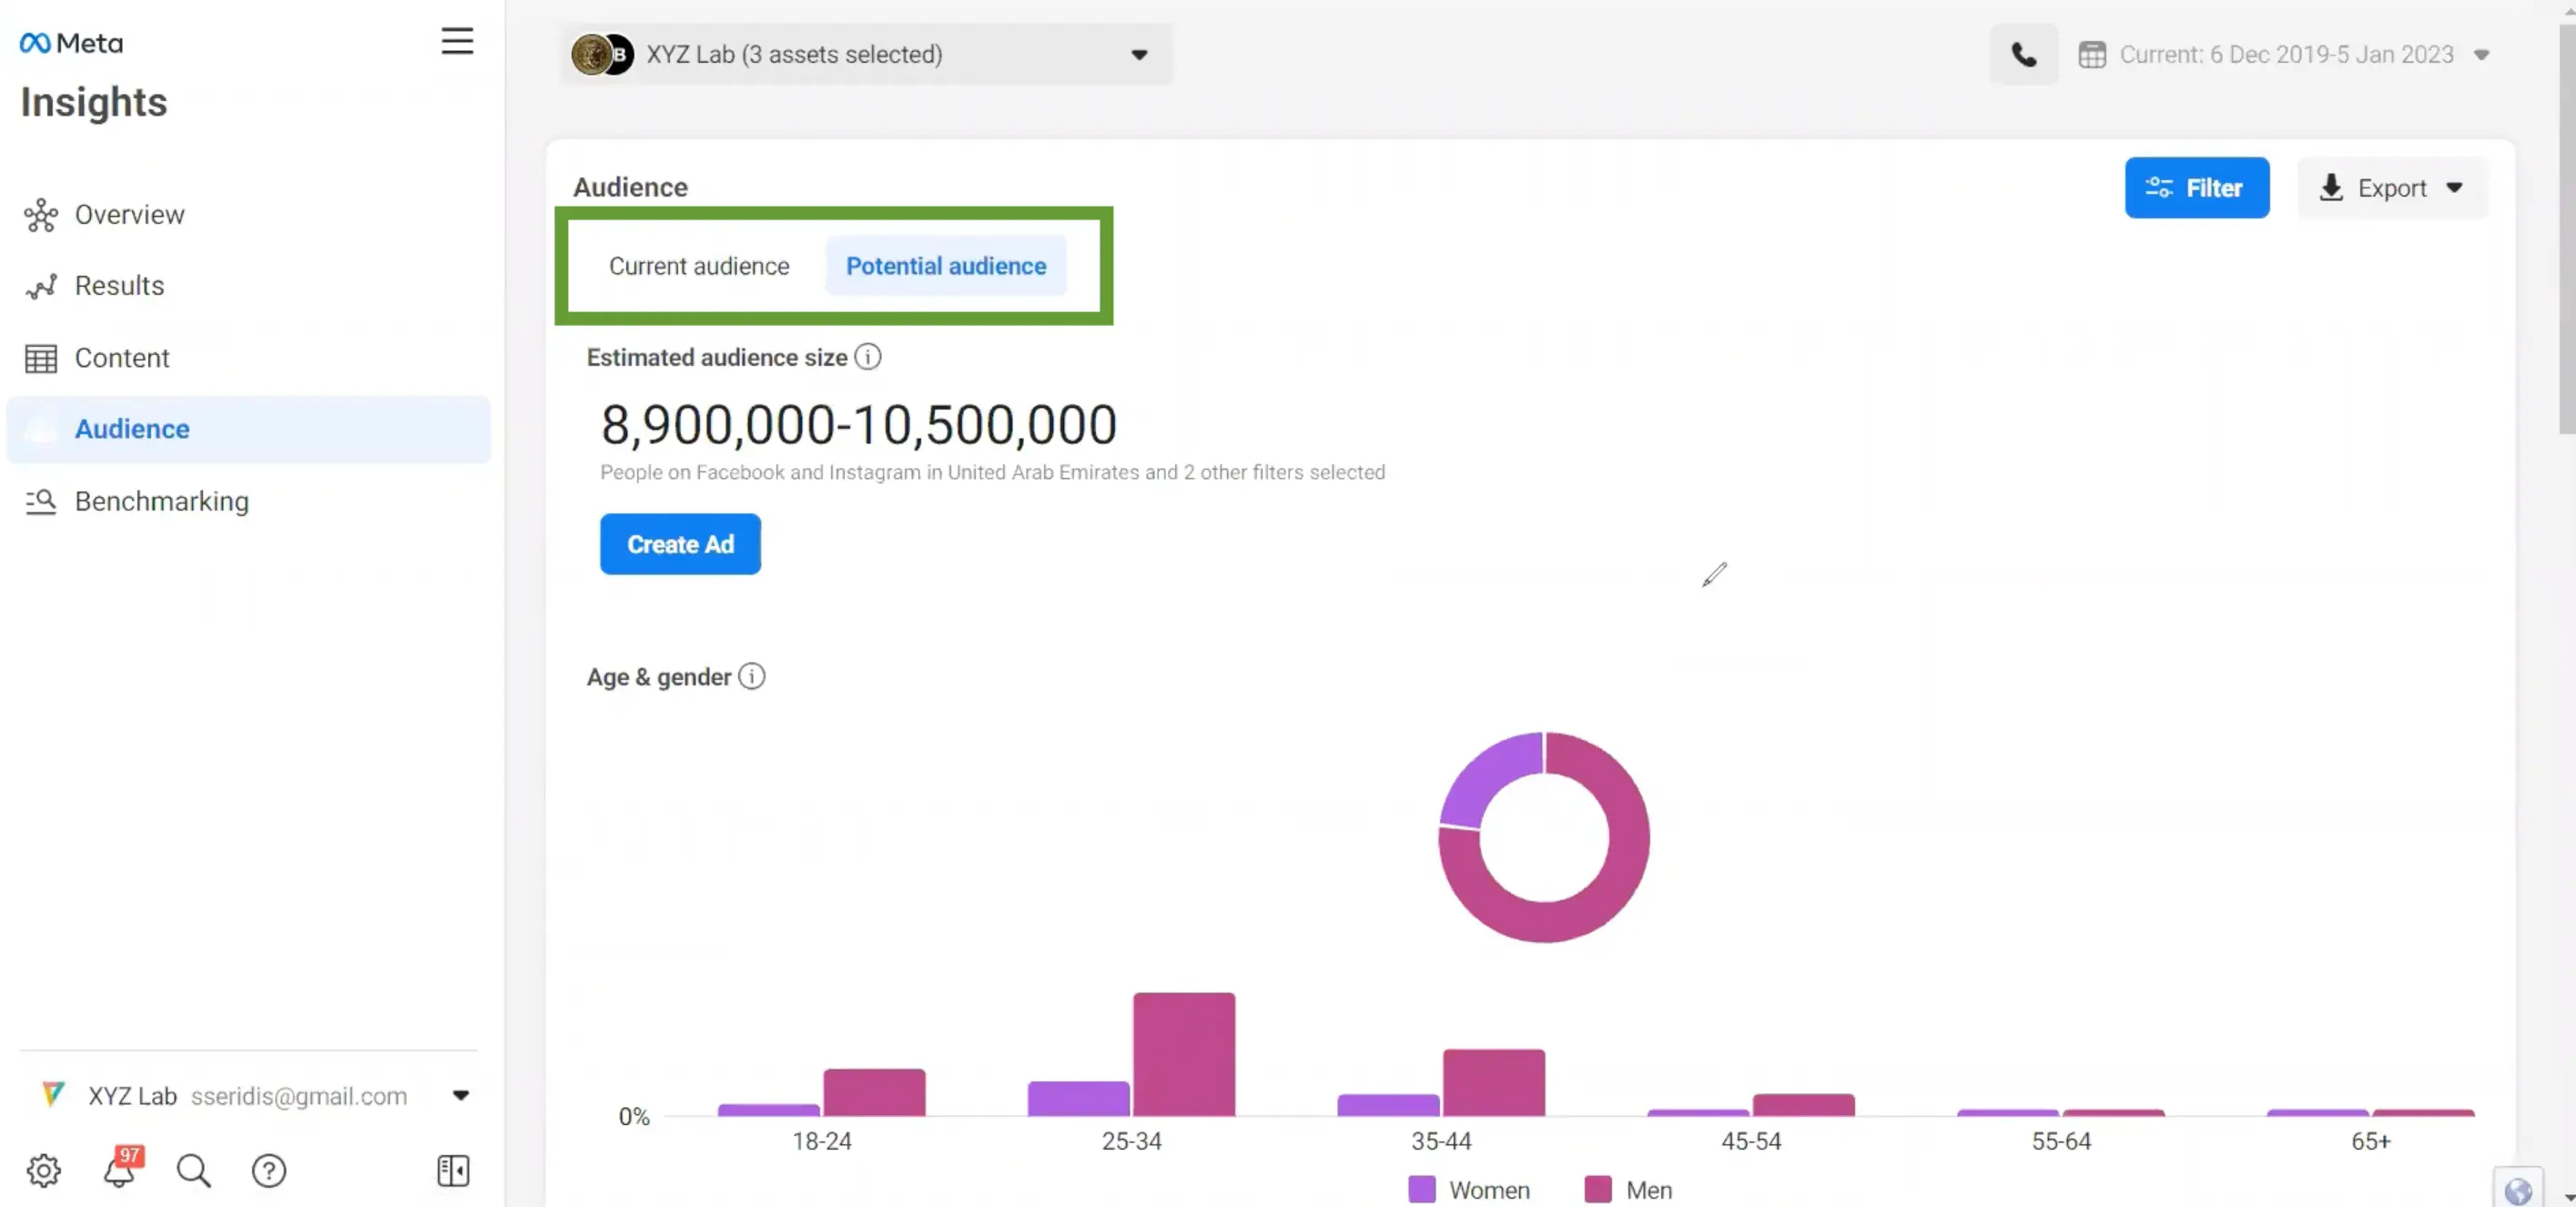The height and width of the screenshot is (1207, 2576).
Task: Open the XYZ Lab asset selector dropdown
Action: 865,54
